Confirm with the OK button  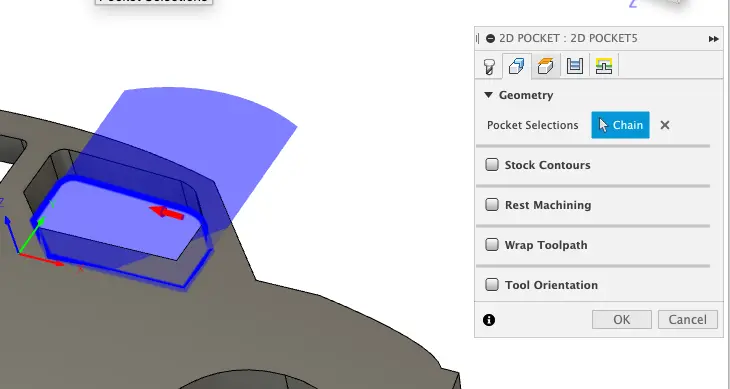pos(622,320)
